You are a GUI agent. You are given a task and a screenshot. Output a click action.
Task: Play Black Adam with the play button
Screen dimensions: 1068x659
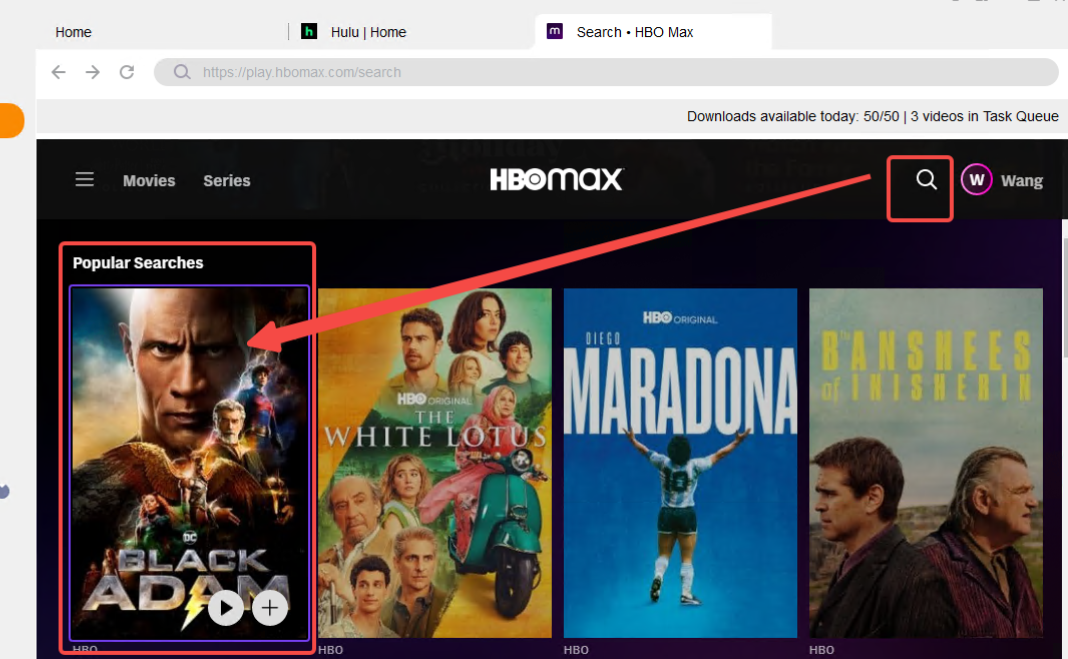(225, 607)
